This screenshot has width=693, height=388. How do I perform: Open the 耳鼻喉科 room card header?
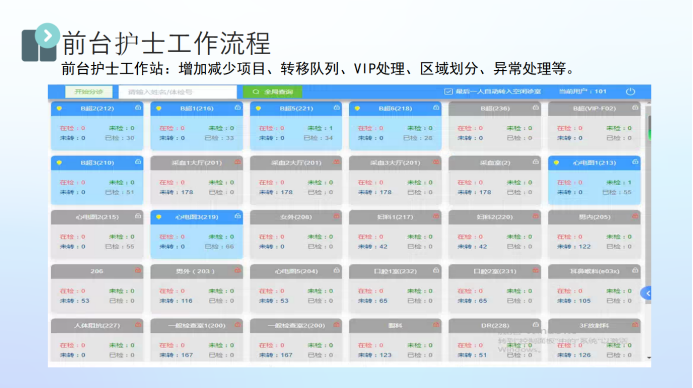[x=594, y=271]
